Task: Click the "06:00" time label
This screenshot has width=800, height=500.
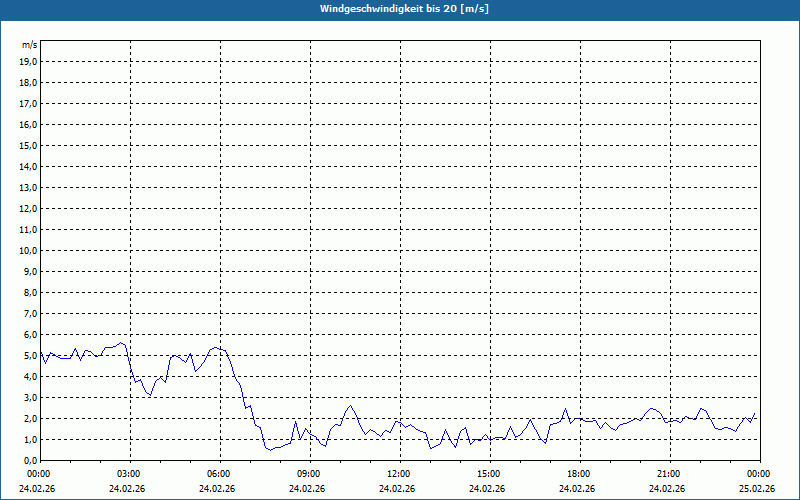Action: (218, 474)
